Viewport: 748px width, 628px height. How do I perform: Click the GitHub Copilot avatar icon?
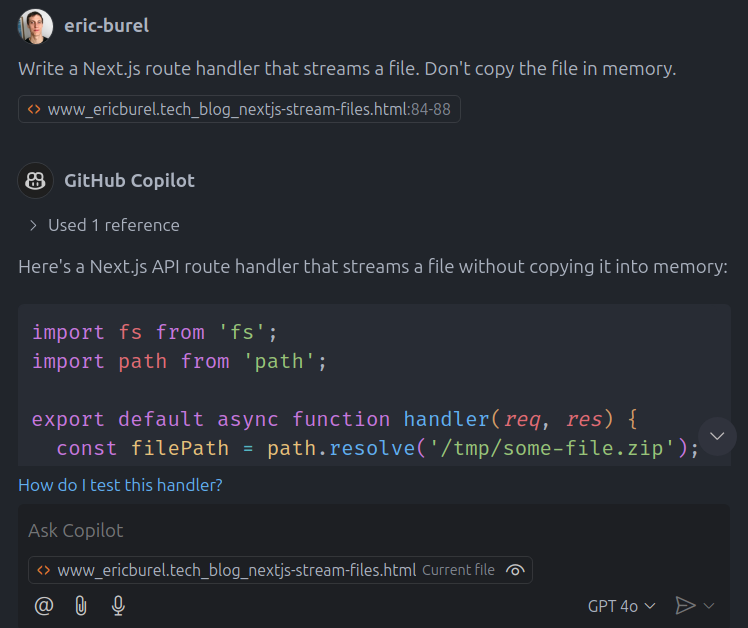pos(35,180)
